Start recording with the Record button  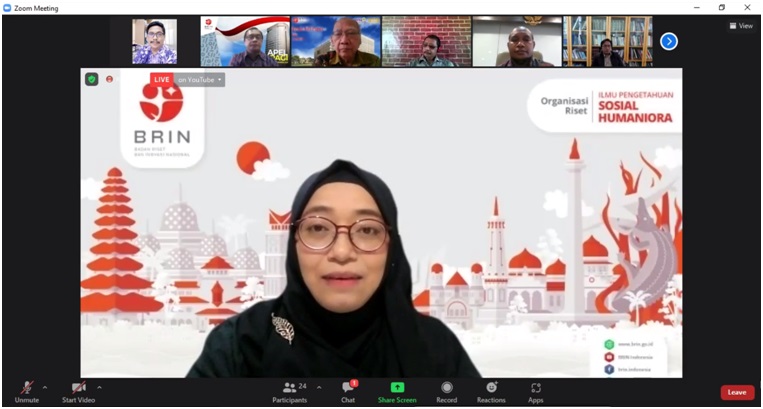[447, 390]
